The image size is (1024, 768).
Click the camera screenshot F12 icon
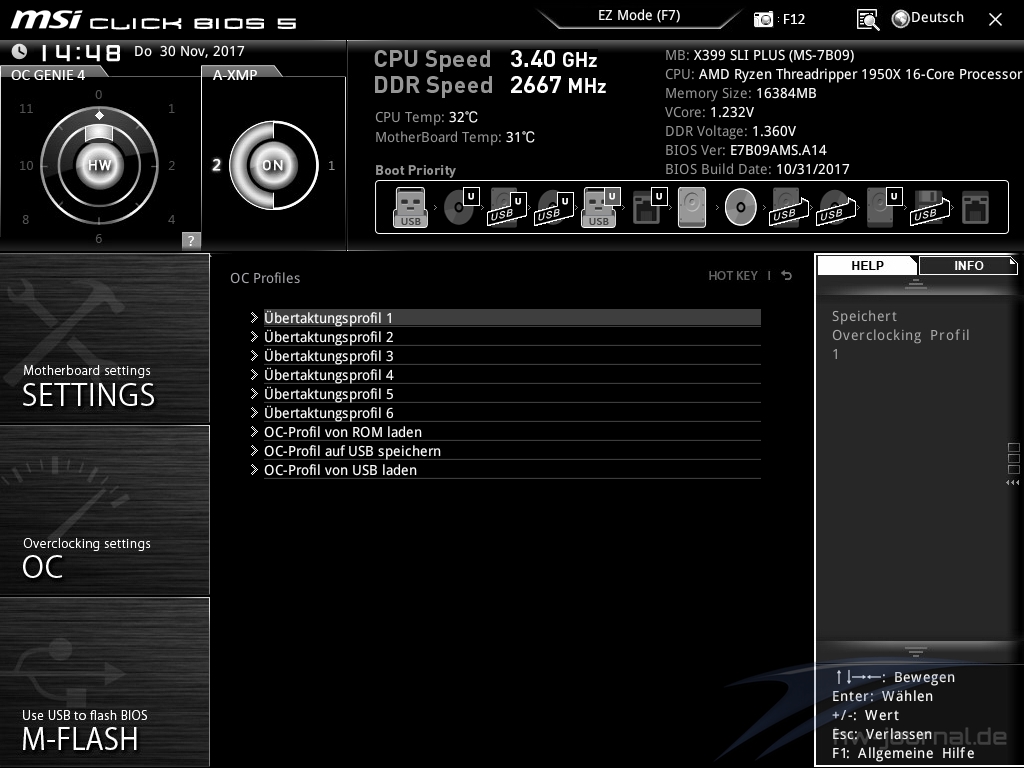point(763,19)
